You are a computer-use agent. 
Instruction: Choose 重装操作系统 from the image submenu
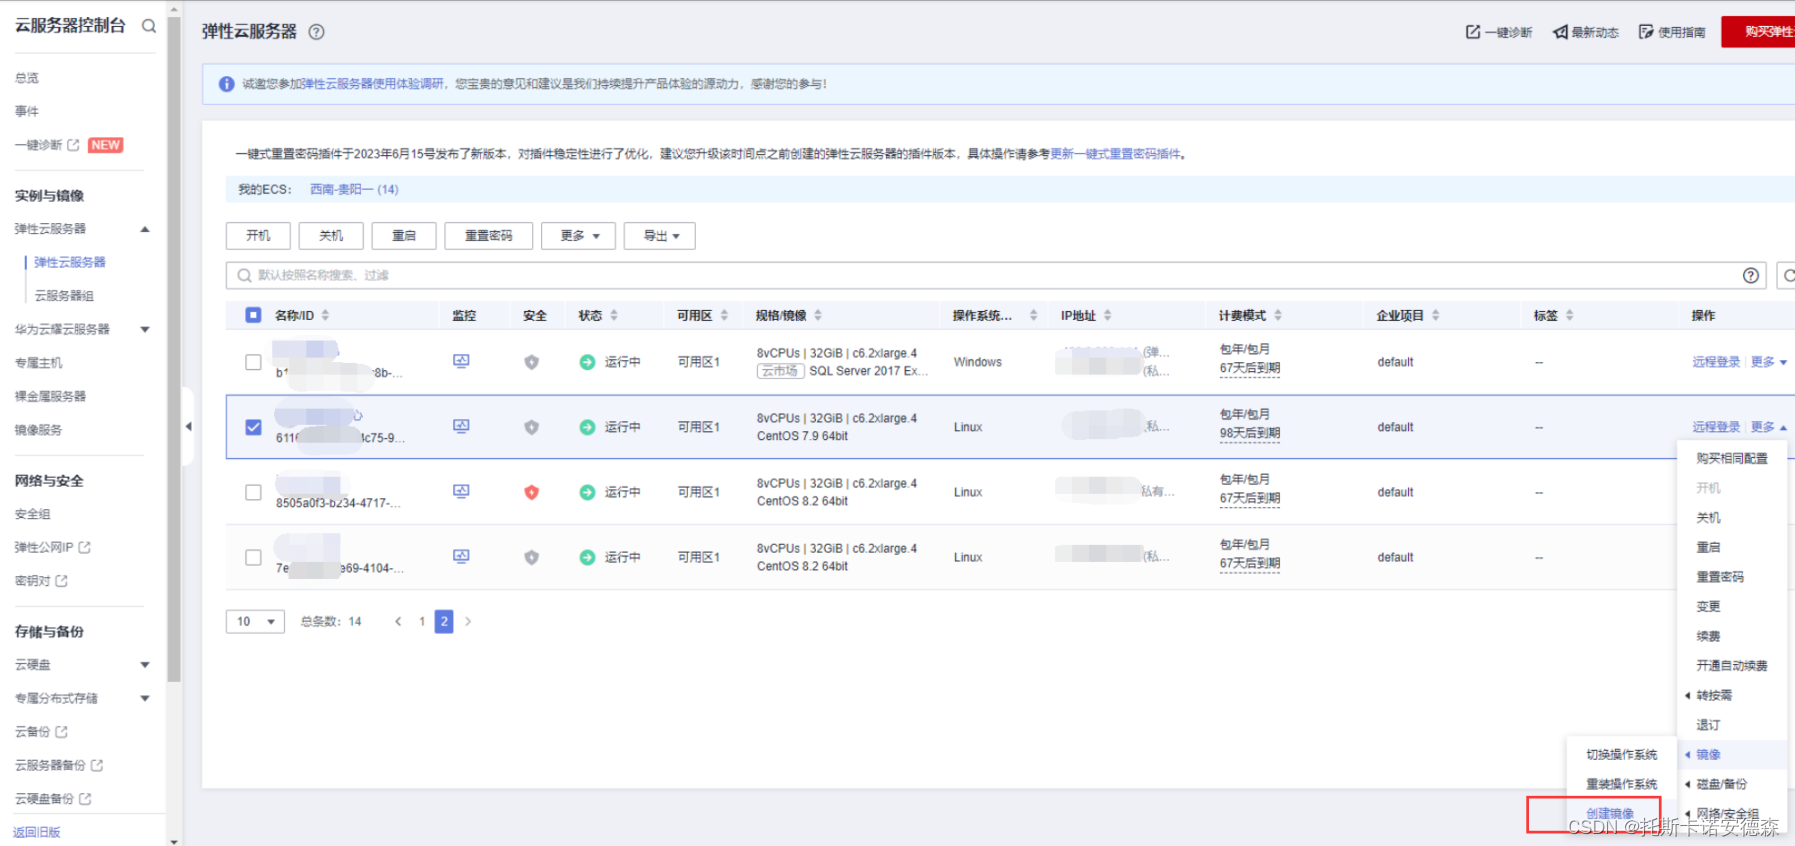pos(1621,784)
